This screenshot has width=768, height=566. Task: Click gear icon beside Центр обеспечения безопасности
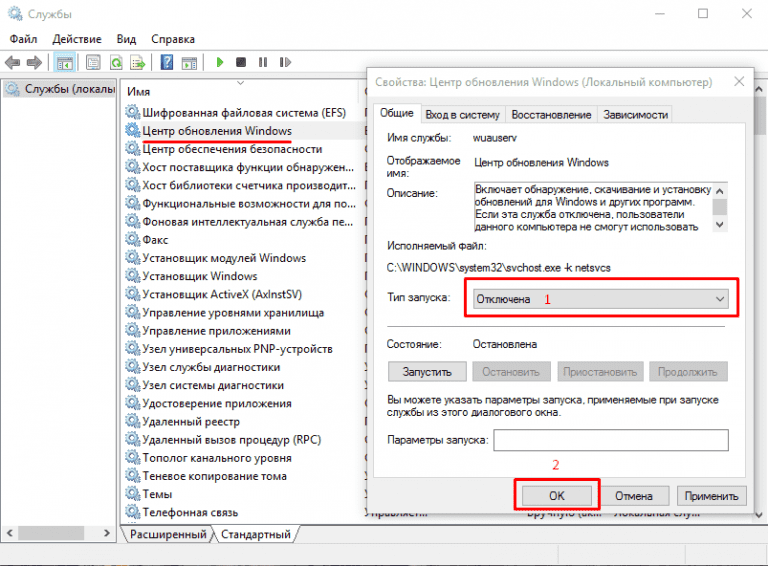pyautogui.click(x=133, y=148)
